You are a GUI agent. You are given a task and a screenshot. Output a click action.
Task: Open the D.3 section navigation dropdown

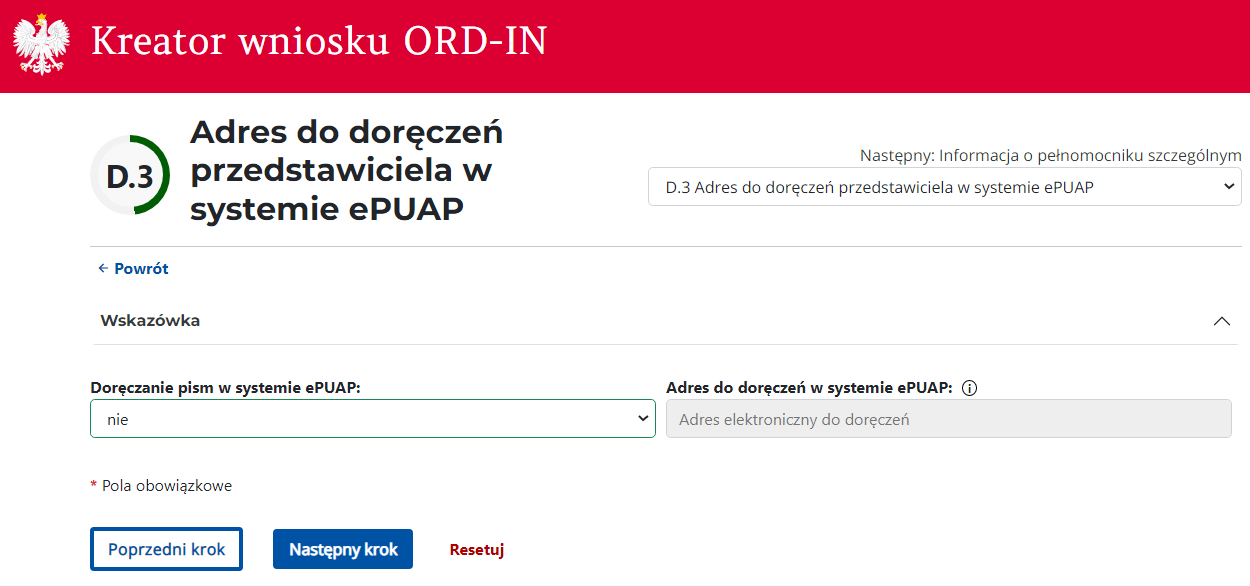click(x=944, y=187)
